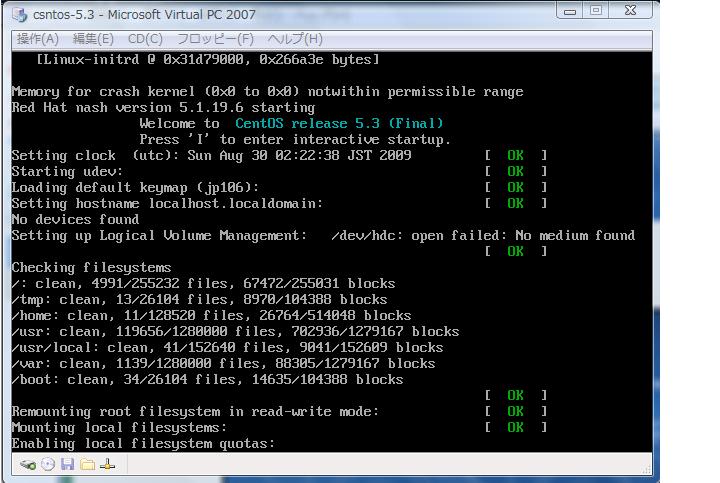Click the 'Checking filesystems' line in console
The height and width of the screenshot is (483, 720).
point(91,267)
